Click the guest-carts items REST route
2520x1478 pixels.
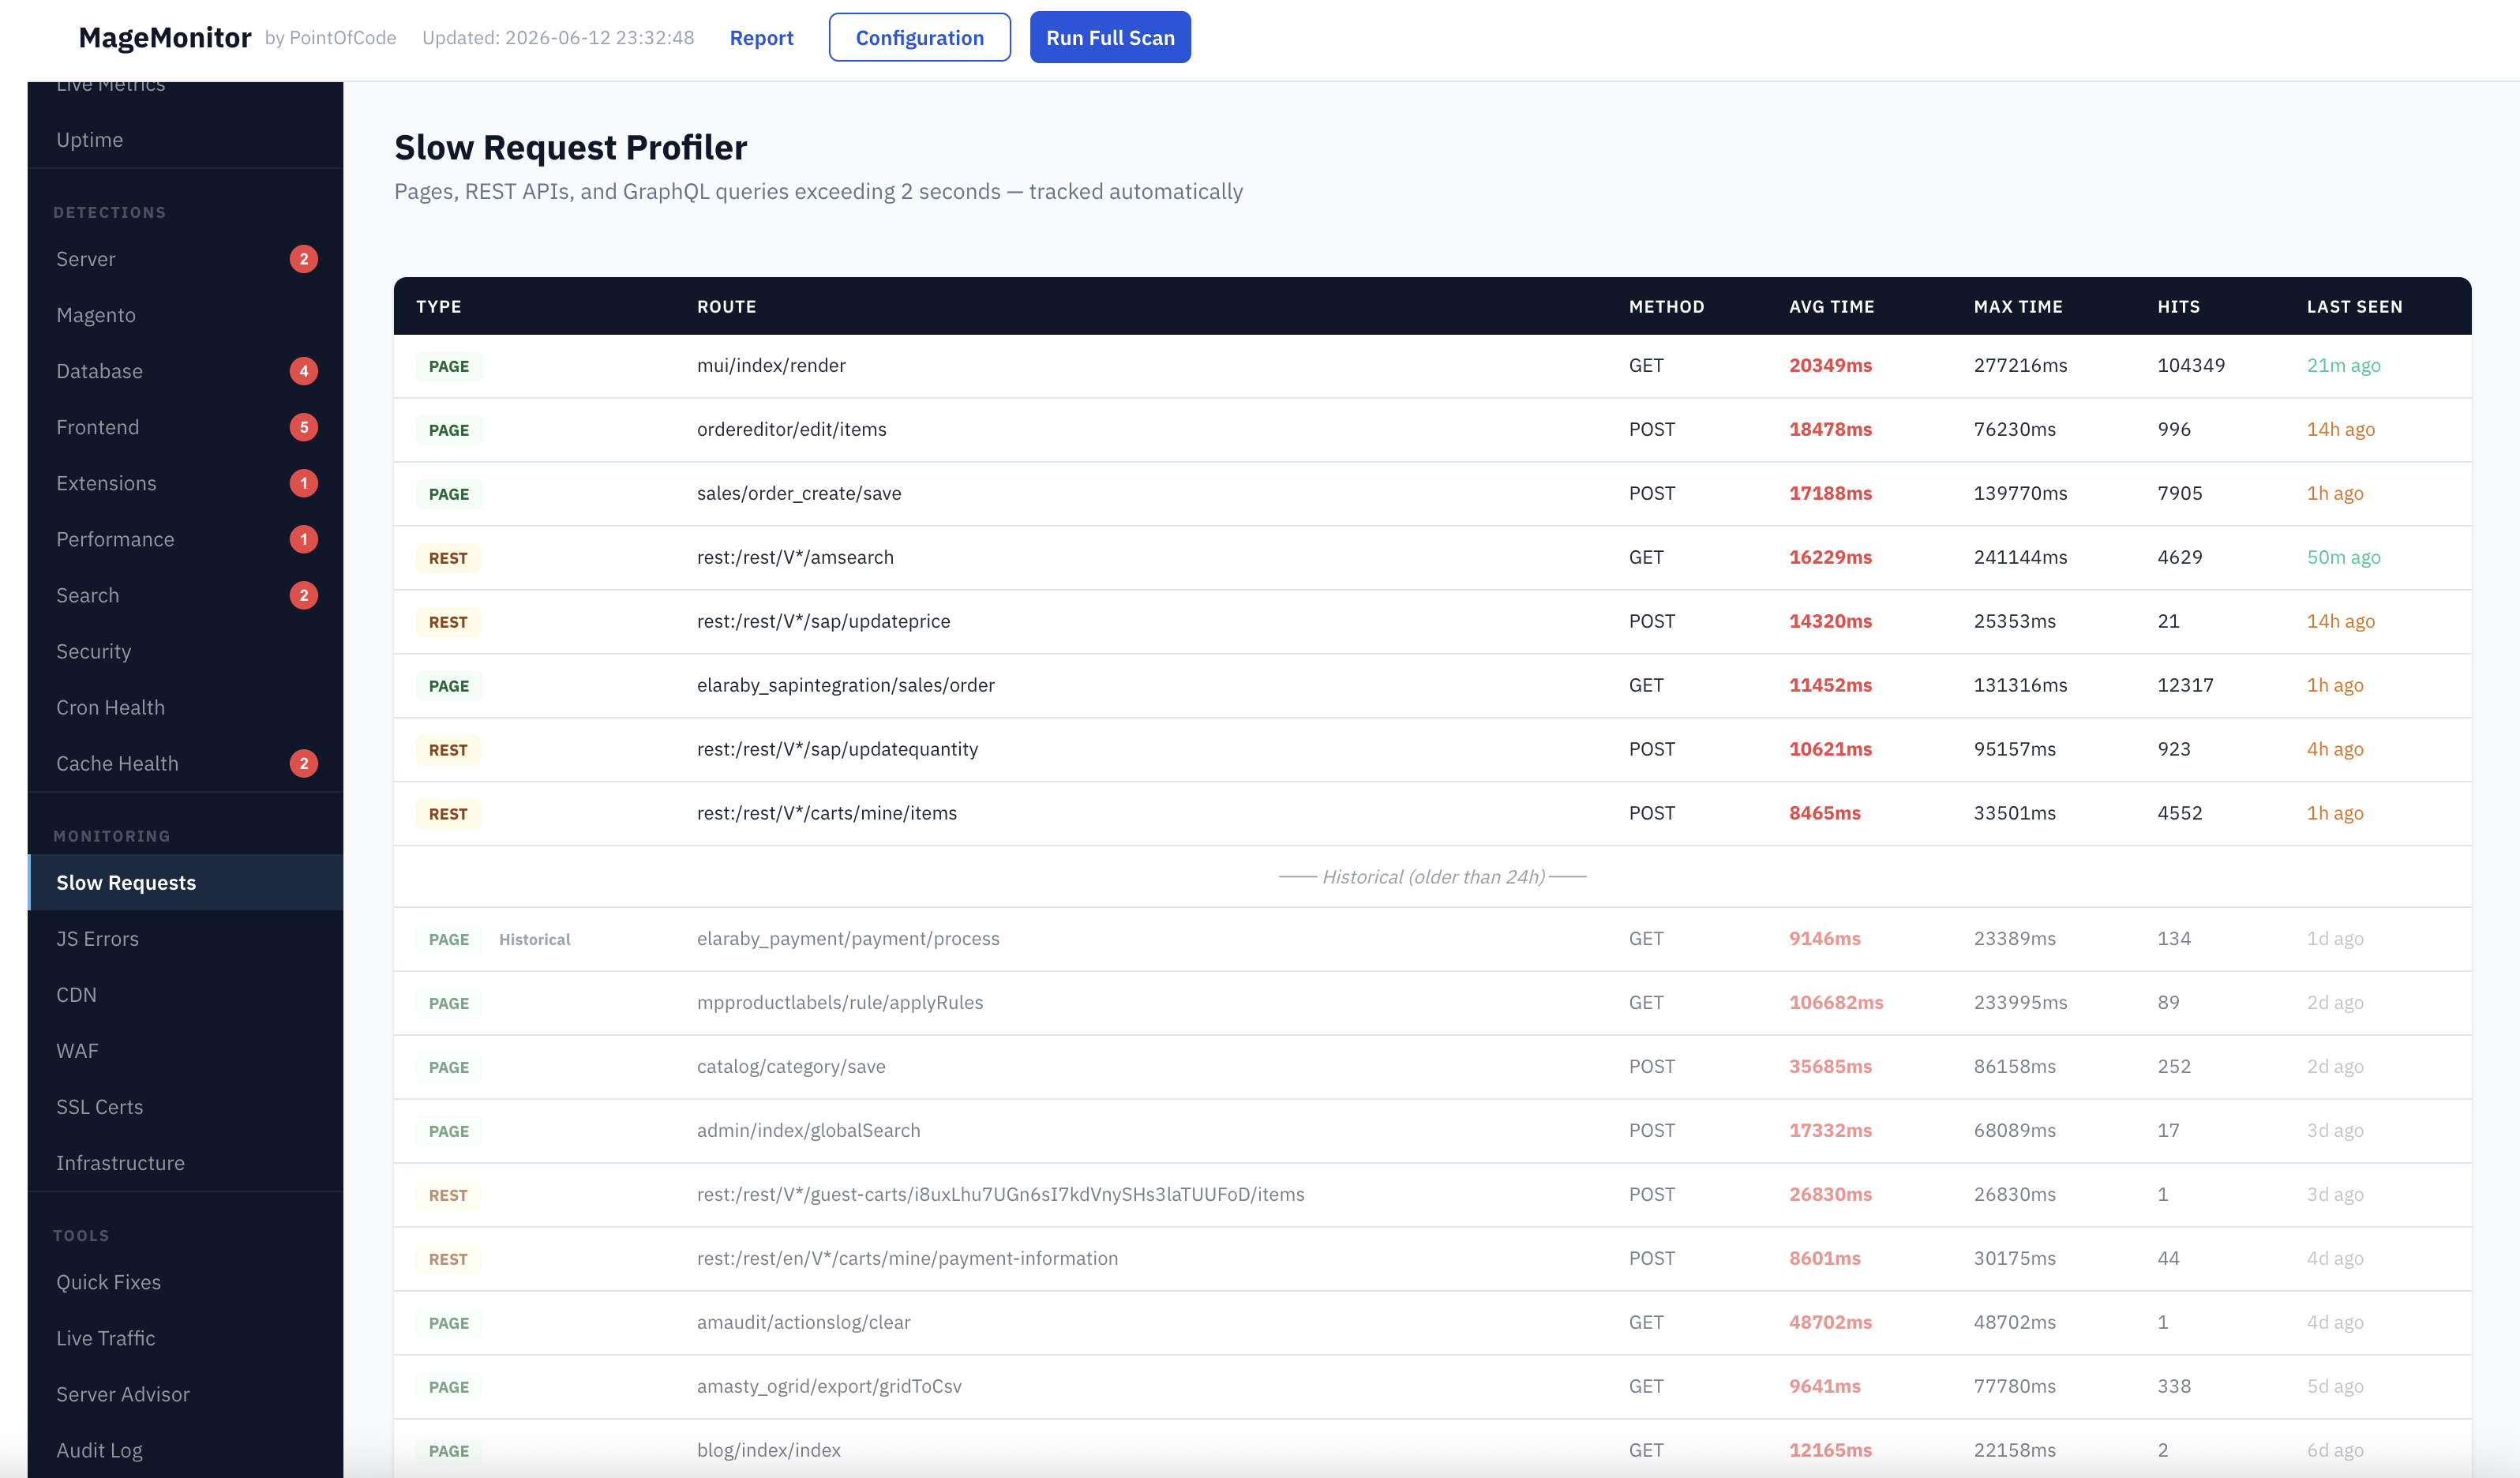click(x=1000, y=1194)
